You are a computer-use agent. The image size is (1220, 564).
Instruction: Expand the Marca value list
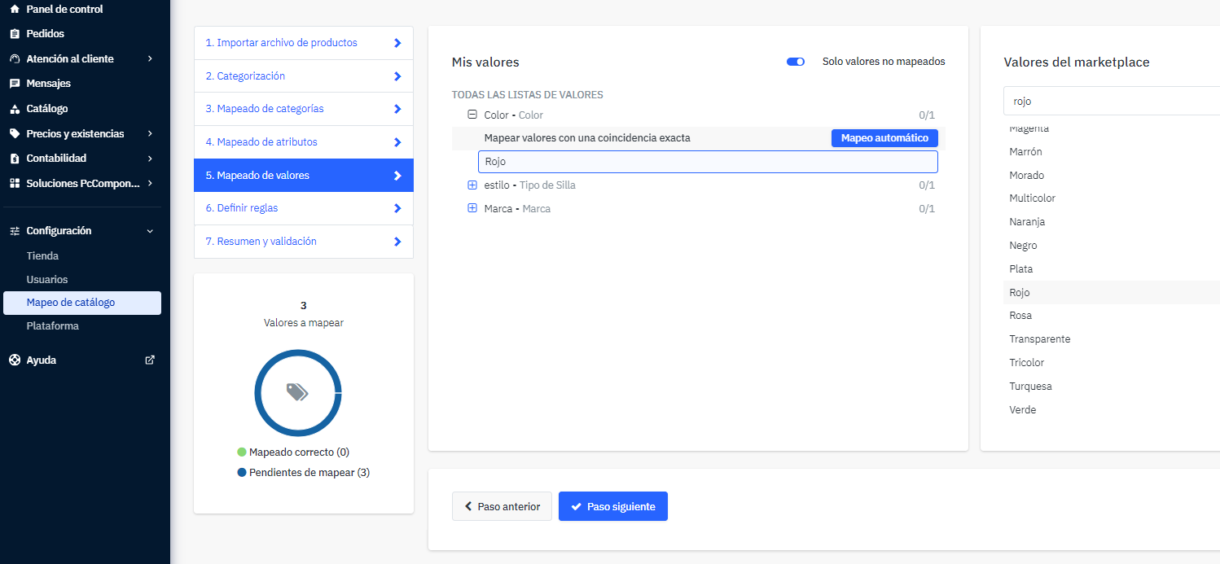472,208
